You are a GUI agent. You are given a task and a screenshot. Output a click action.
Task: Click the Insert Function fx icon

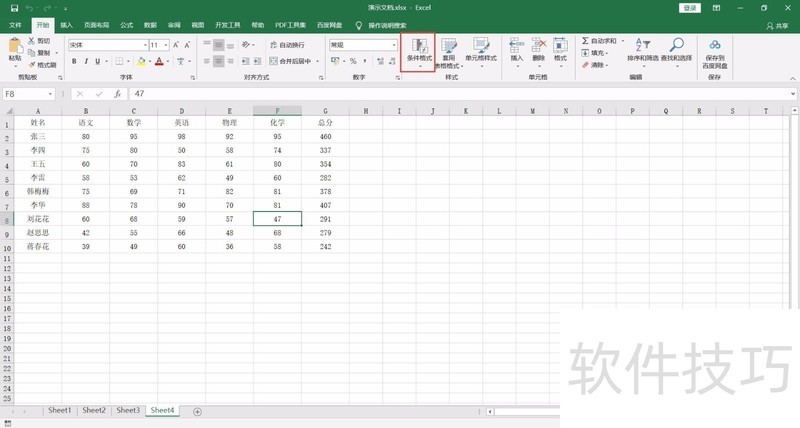[x=117, y=94]
